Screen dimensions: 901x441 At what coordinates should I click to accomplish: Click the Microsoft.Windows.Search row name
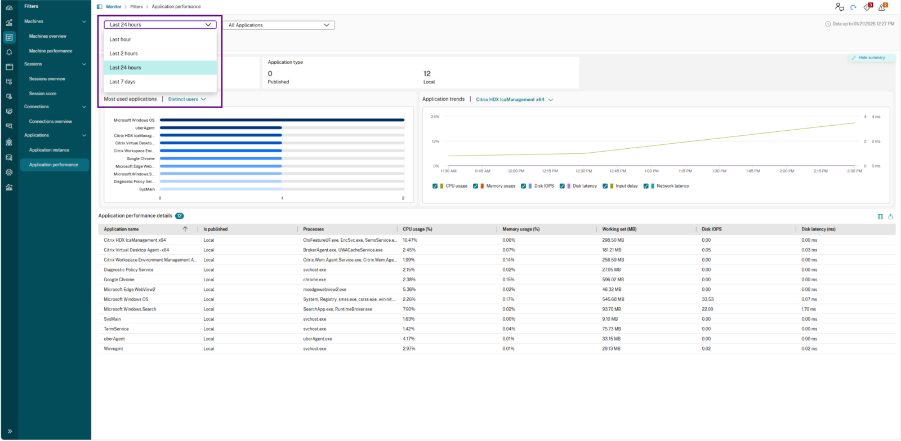(130, 309)
